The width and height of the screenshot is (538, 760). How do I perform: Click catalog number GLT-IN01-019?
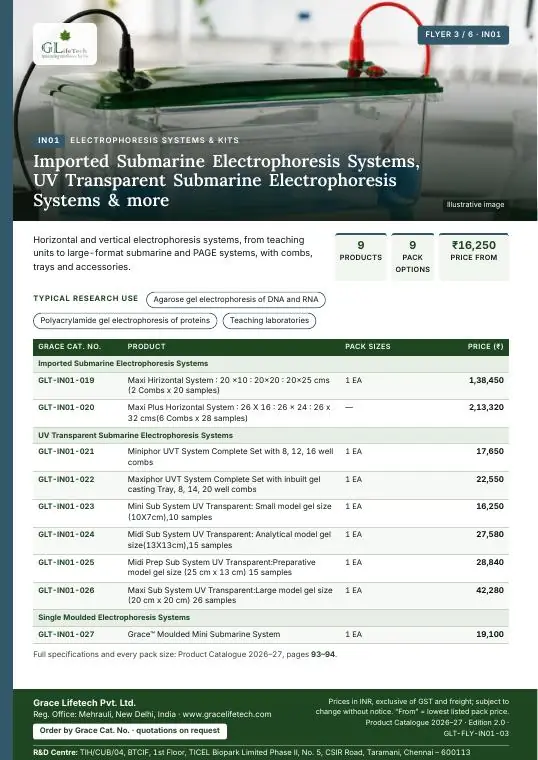(66, 380)
